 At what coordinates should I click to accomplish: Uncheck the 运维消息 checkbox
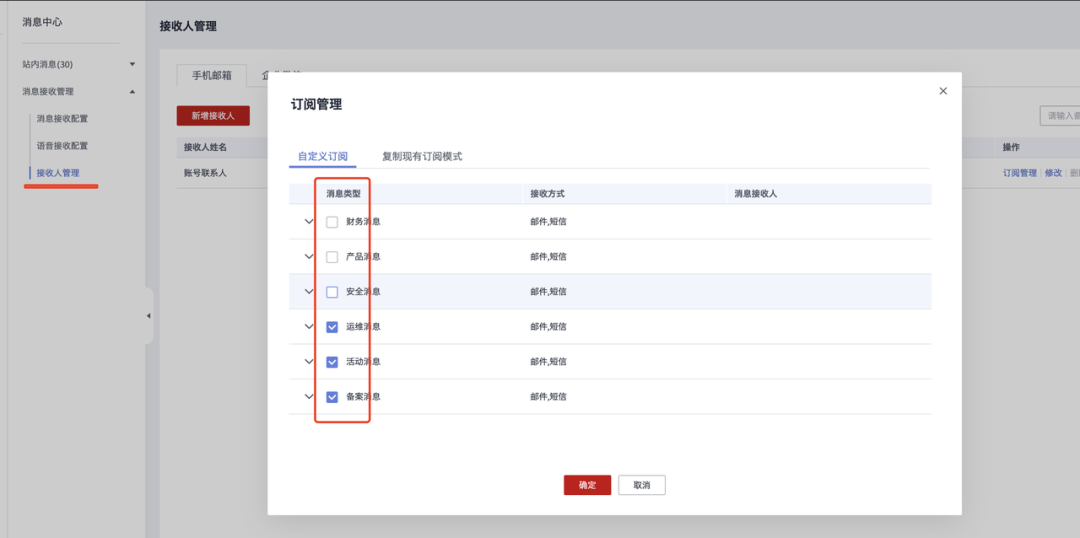point(332,327)
